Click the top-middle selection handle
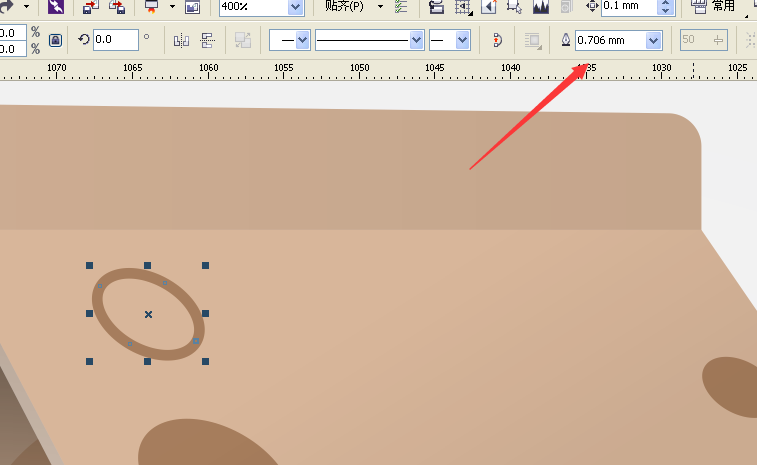The image size is (757, 465). click(147, 266)
